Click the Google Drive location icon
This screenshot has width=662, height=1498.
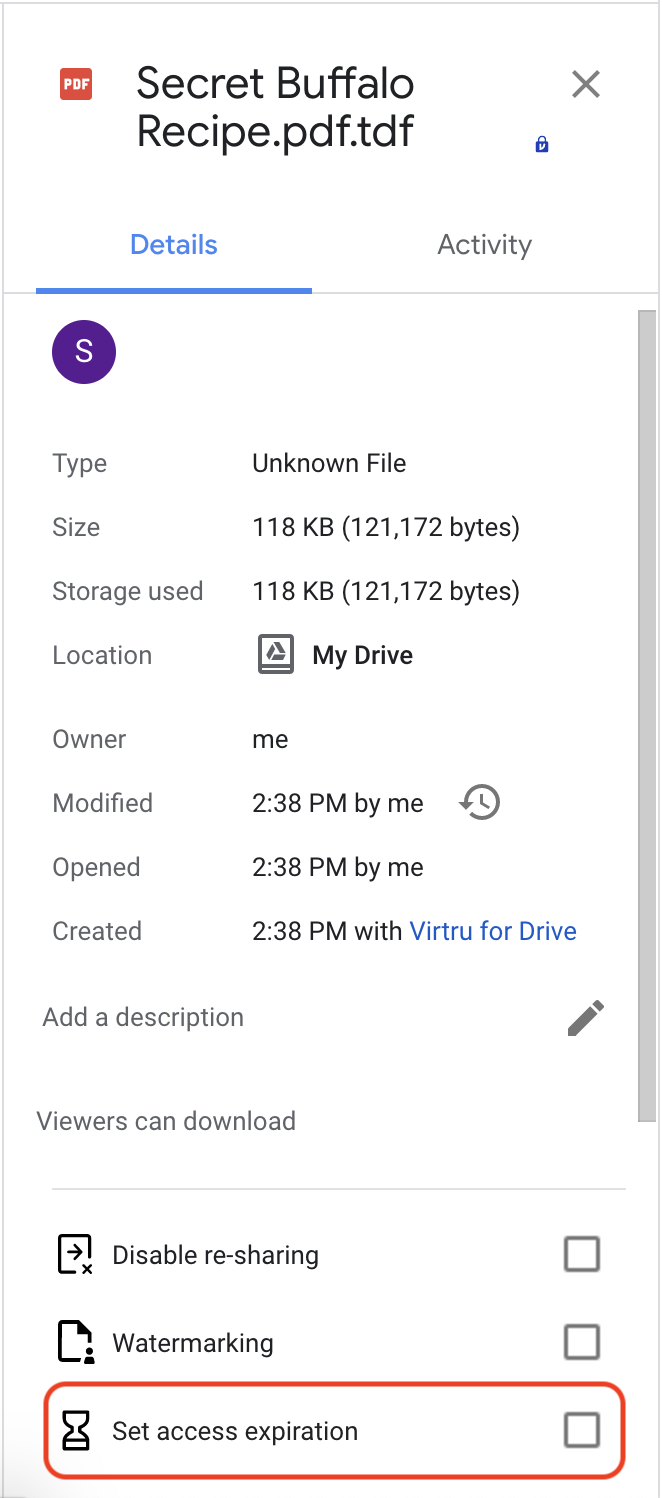[276, 654]
